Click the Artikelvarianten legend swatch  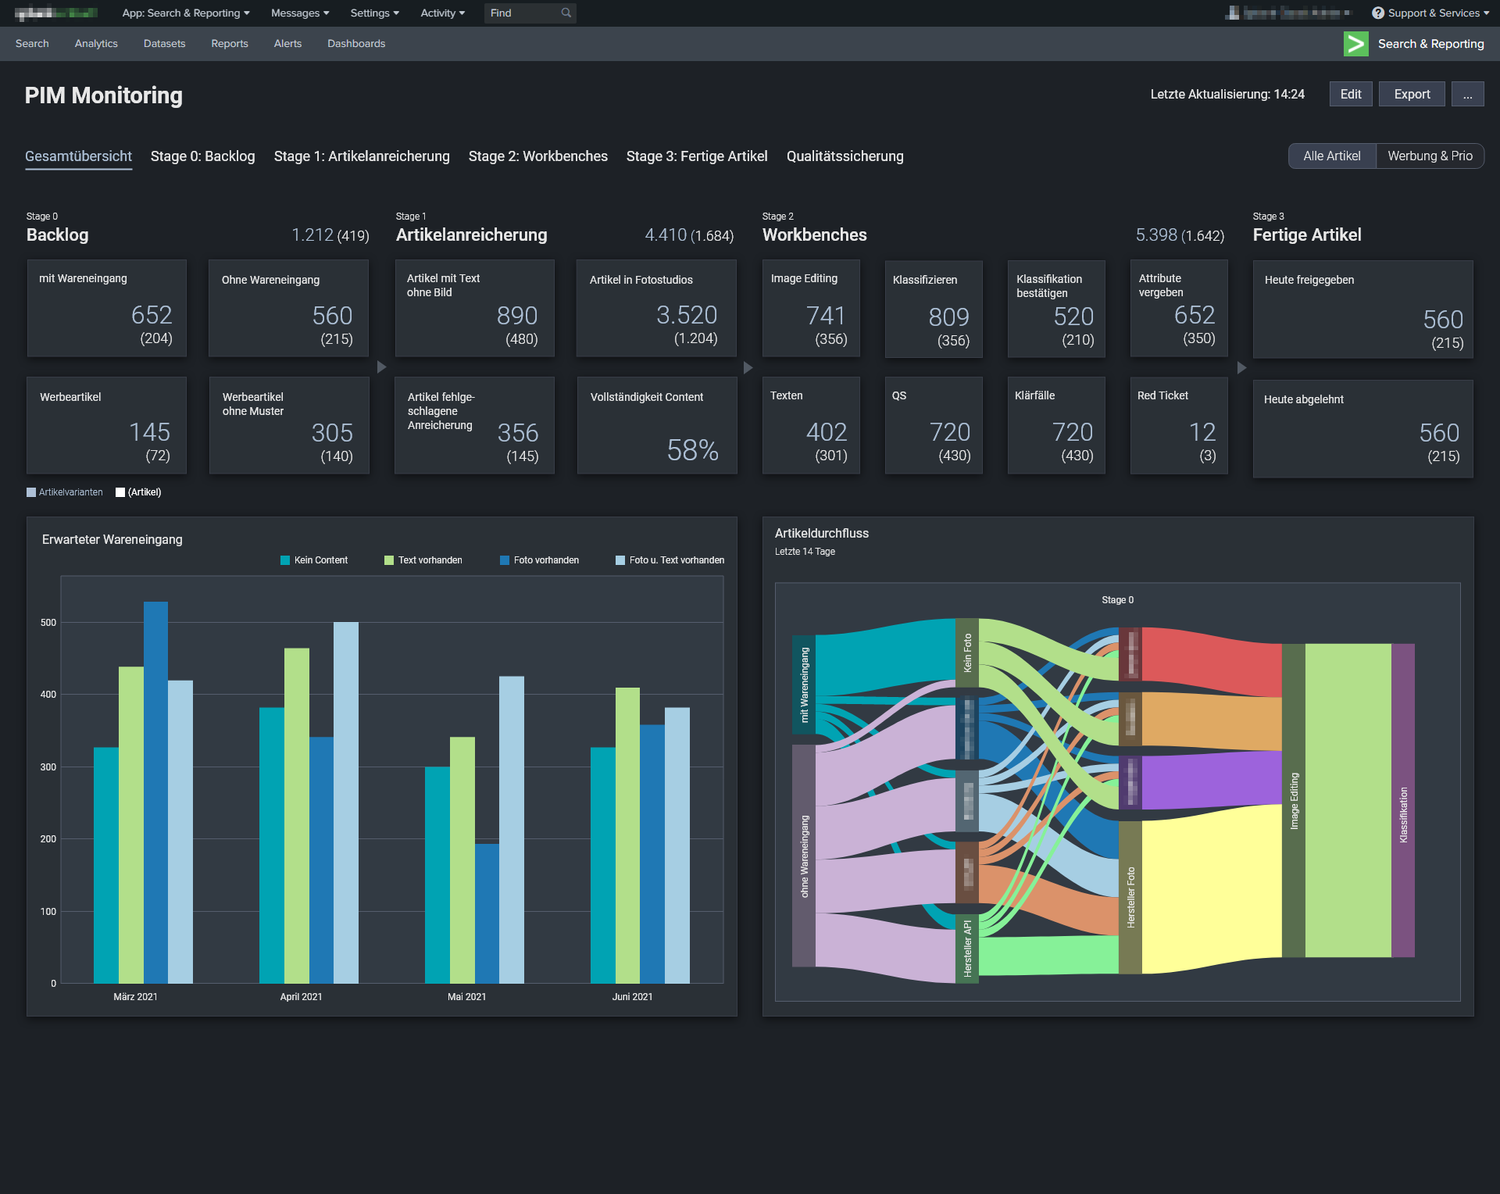pyautogui.click(x=31, y=492)
